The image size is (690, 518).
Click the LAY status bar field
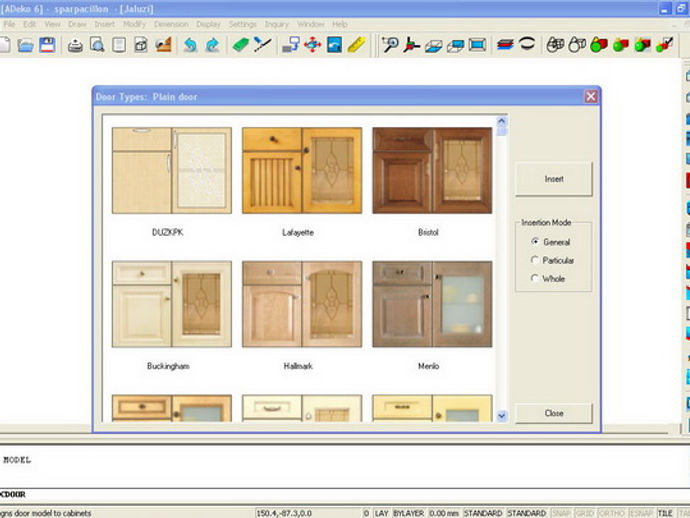point(381,513)
